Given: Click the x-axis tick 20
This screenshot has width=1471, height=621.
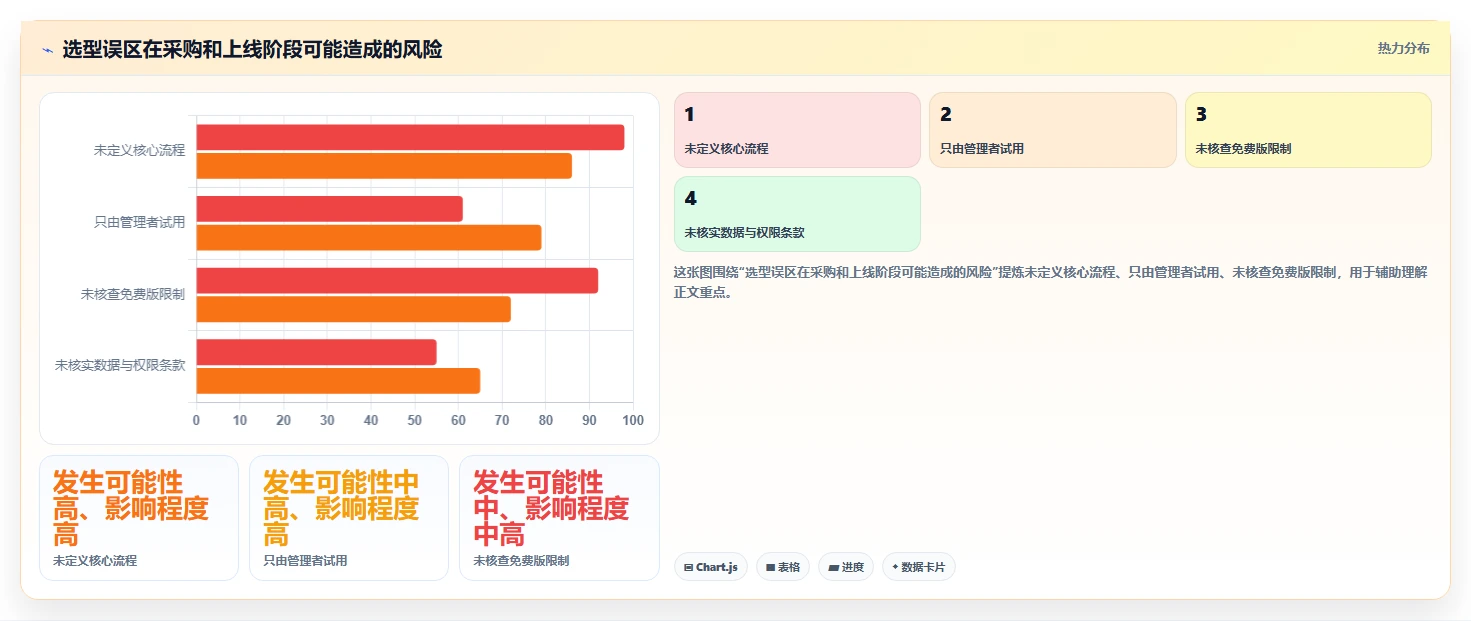Looking at the screenshot, I should point(284,420).
